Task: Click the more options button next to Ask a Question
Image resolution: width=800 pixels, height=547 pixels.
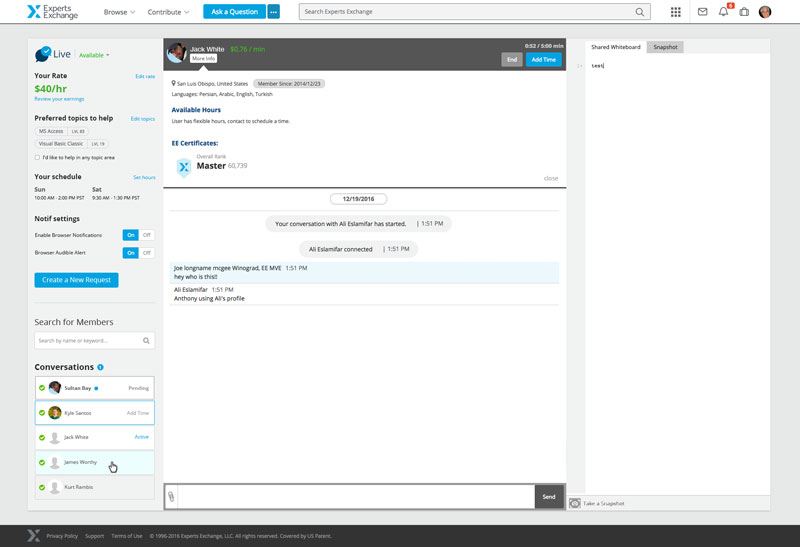Action: 274,12
